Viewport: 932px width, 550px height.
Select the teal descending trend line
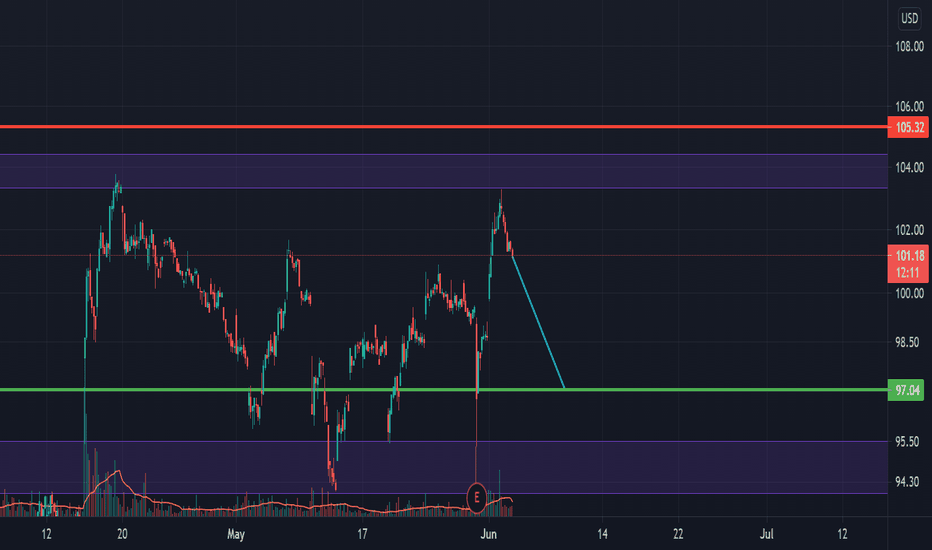coord(538,322)
